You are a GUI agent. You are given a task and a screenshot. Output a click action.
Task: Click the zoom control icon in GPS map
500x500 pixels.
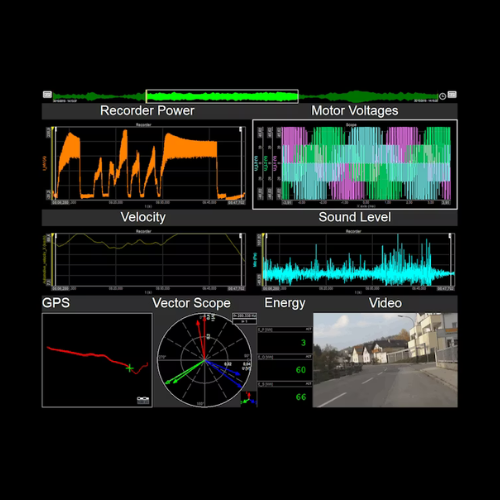point(143,400)
